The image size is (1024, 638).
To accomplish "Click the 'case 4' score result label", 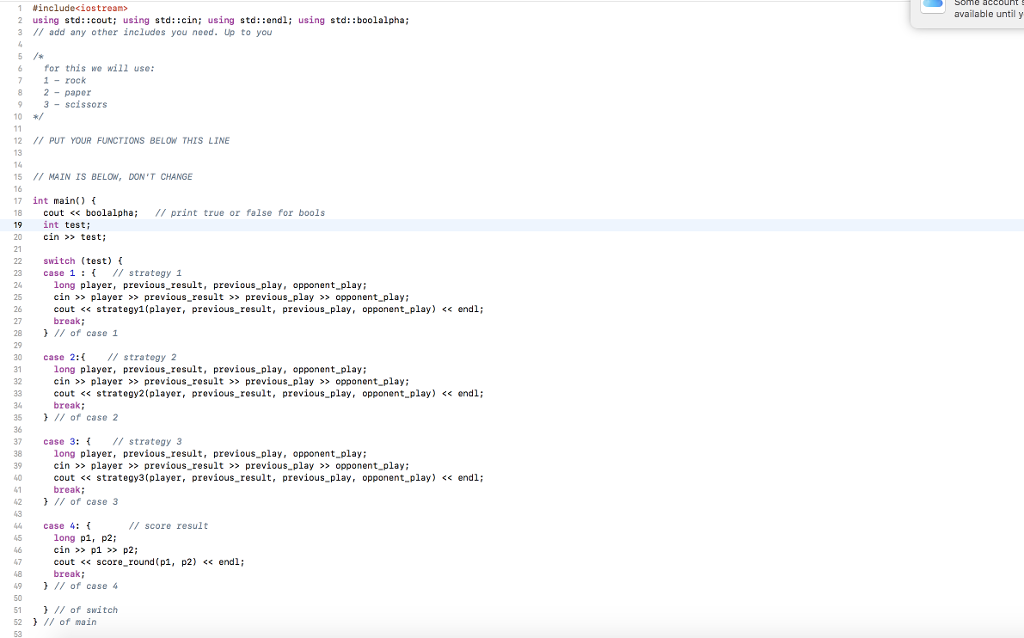I will pos(58,525).
